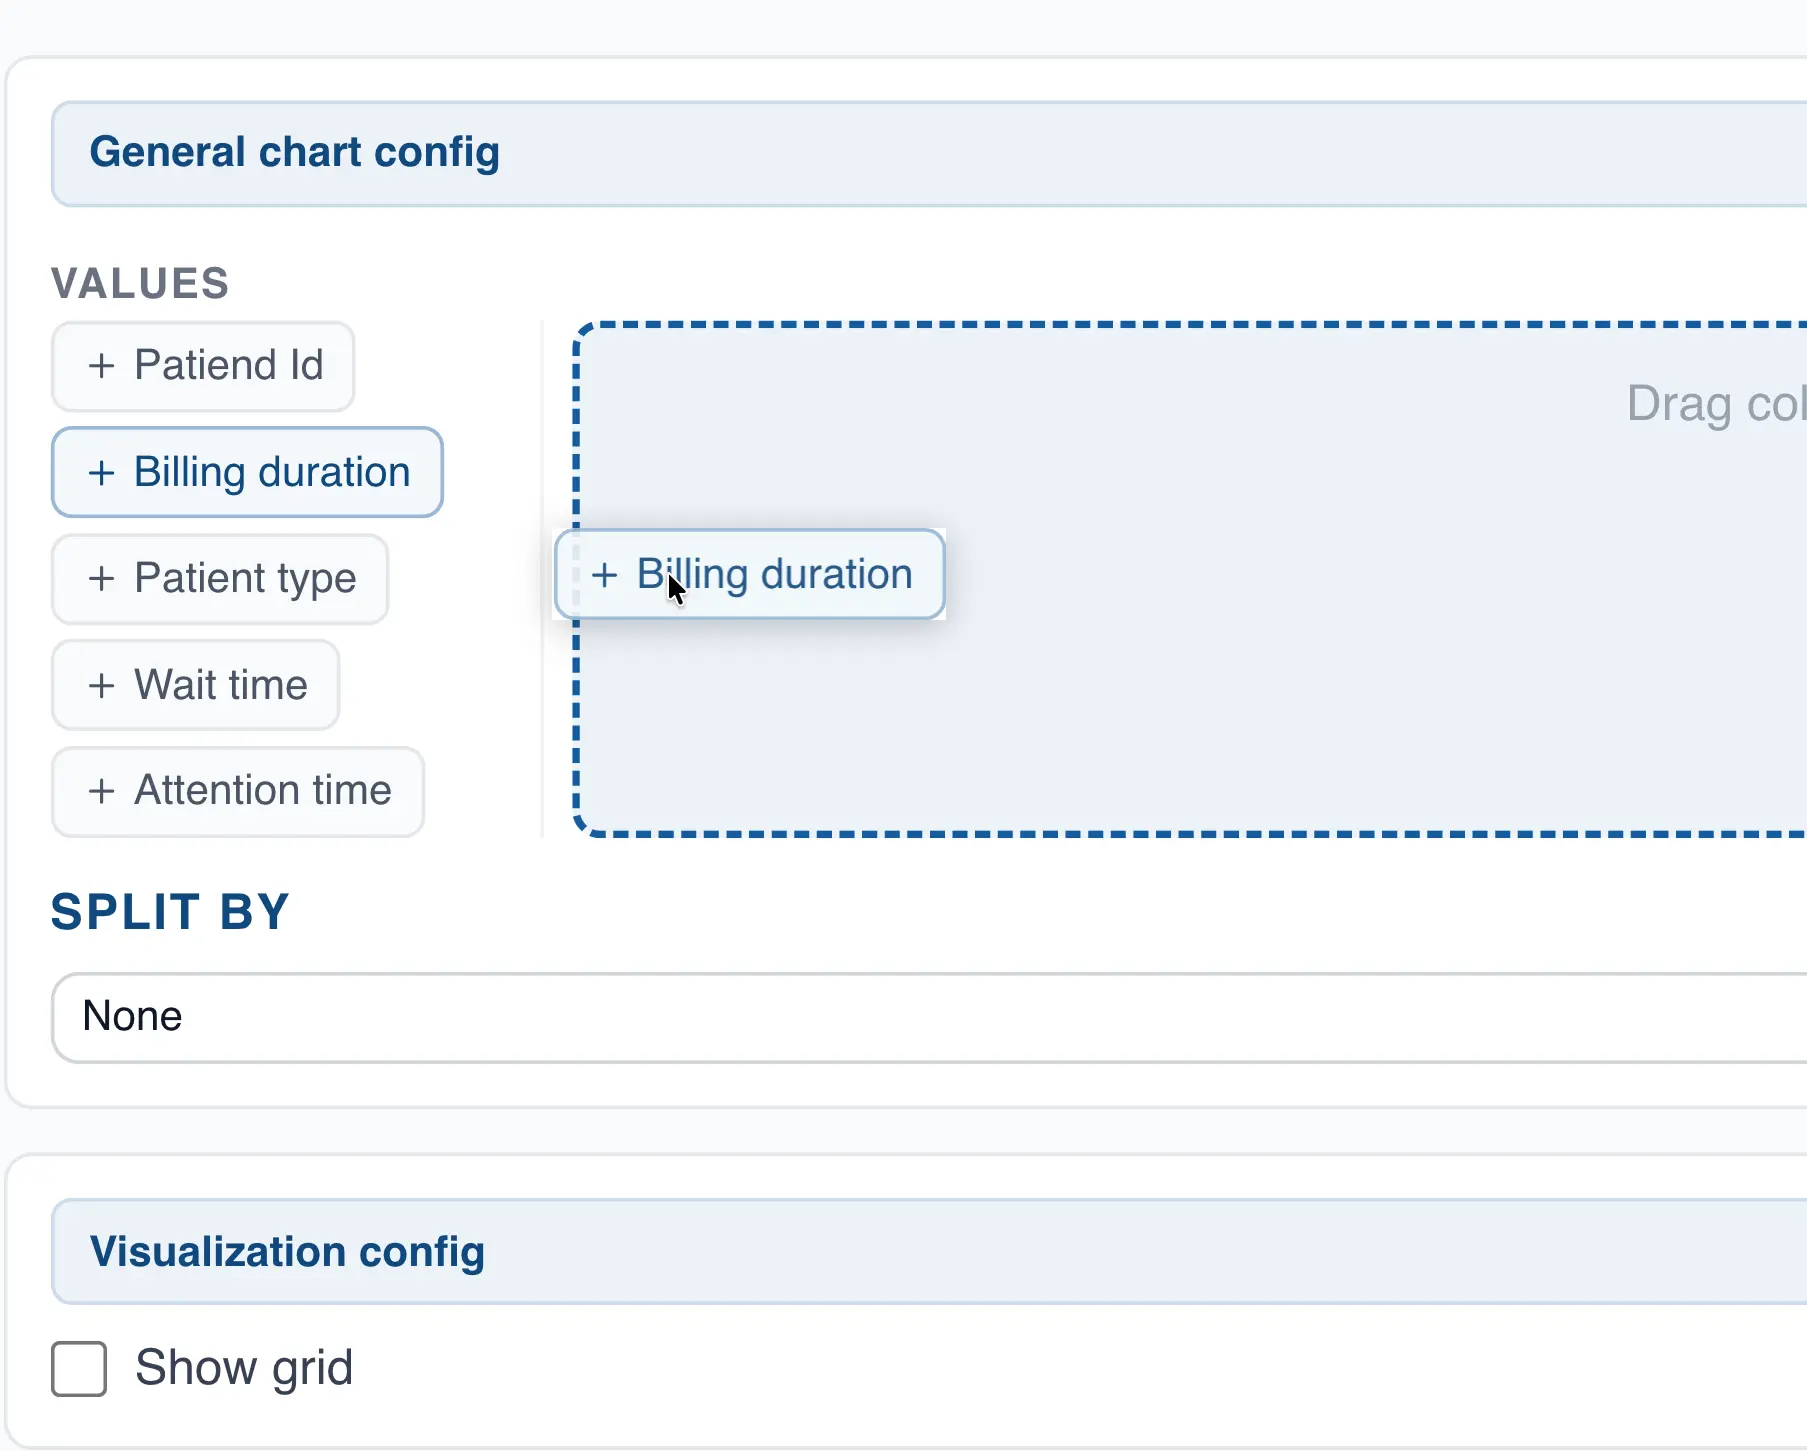The image size is (1807, 1451).
Task: Click the VALUES section heading
Action: (139, 283)
